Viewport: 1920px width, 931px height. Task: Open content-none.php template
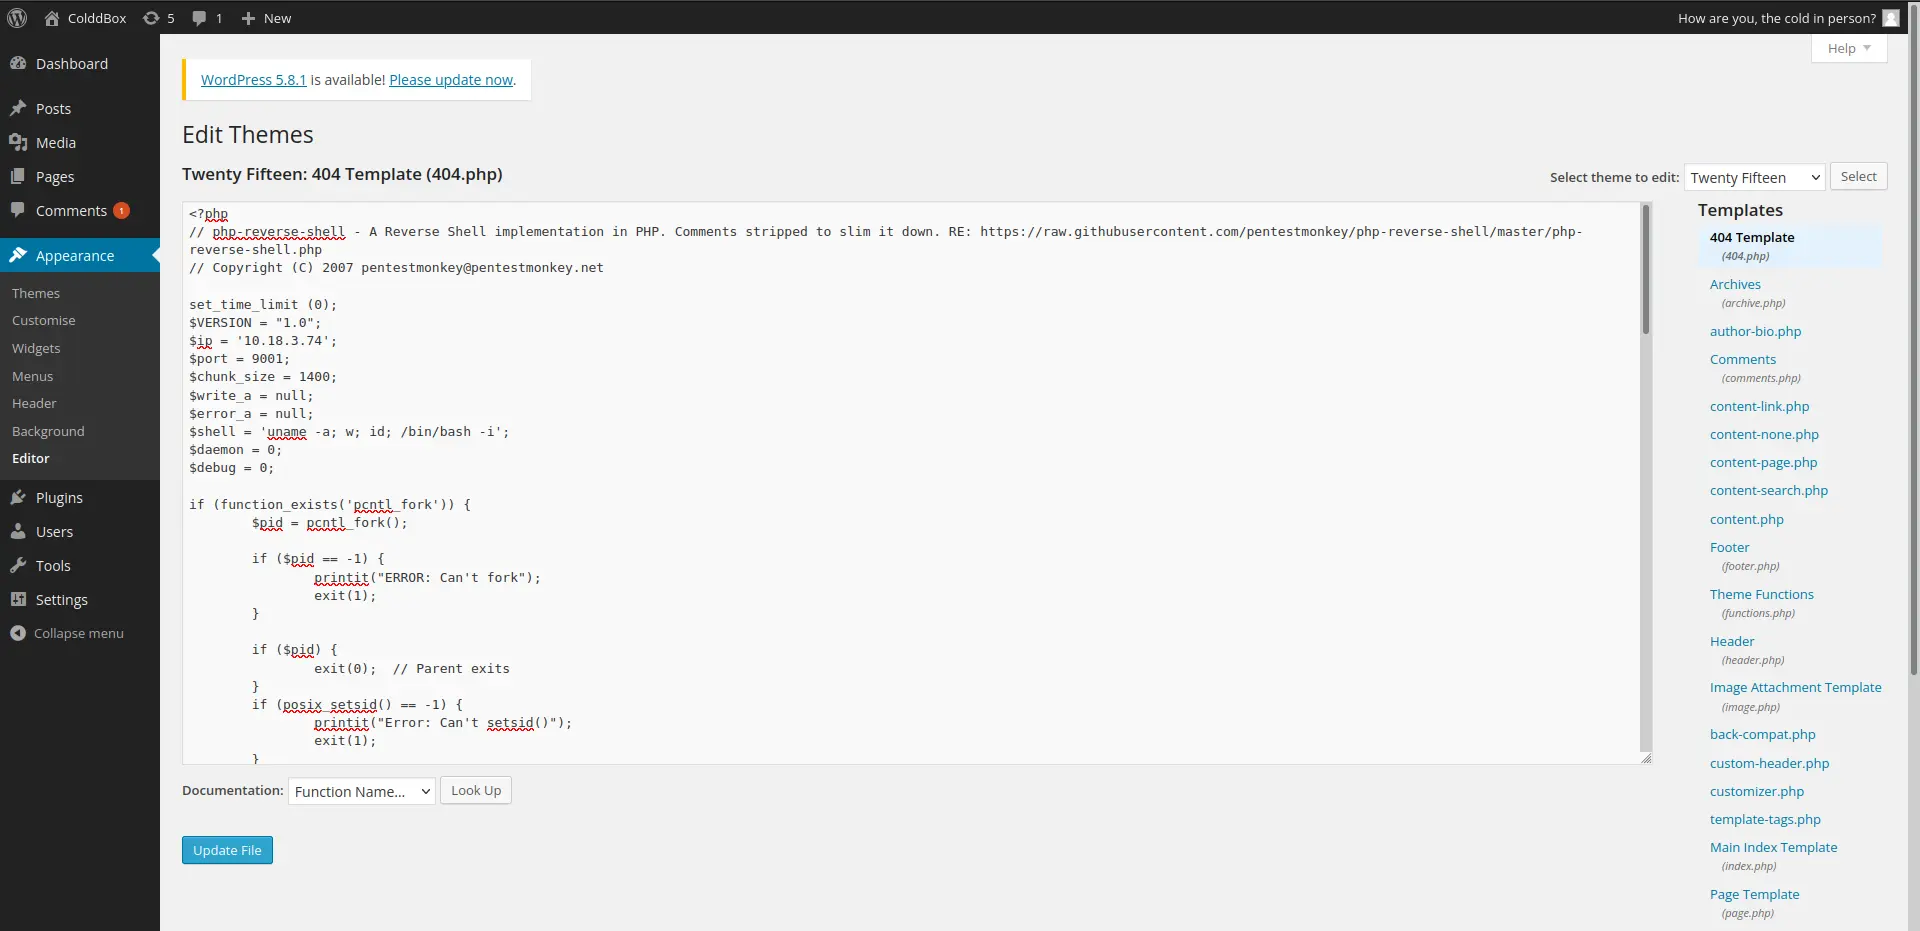click(x=1764, y=434)
